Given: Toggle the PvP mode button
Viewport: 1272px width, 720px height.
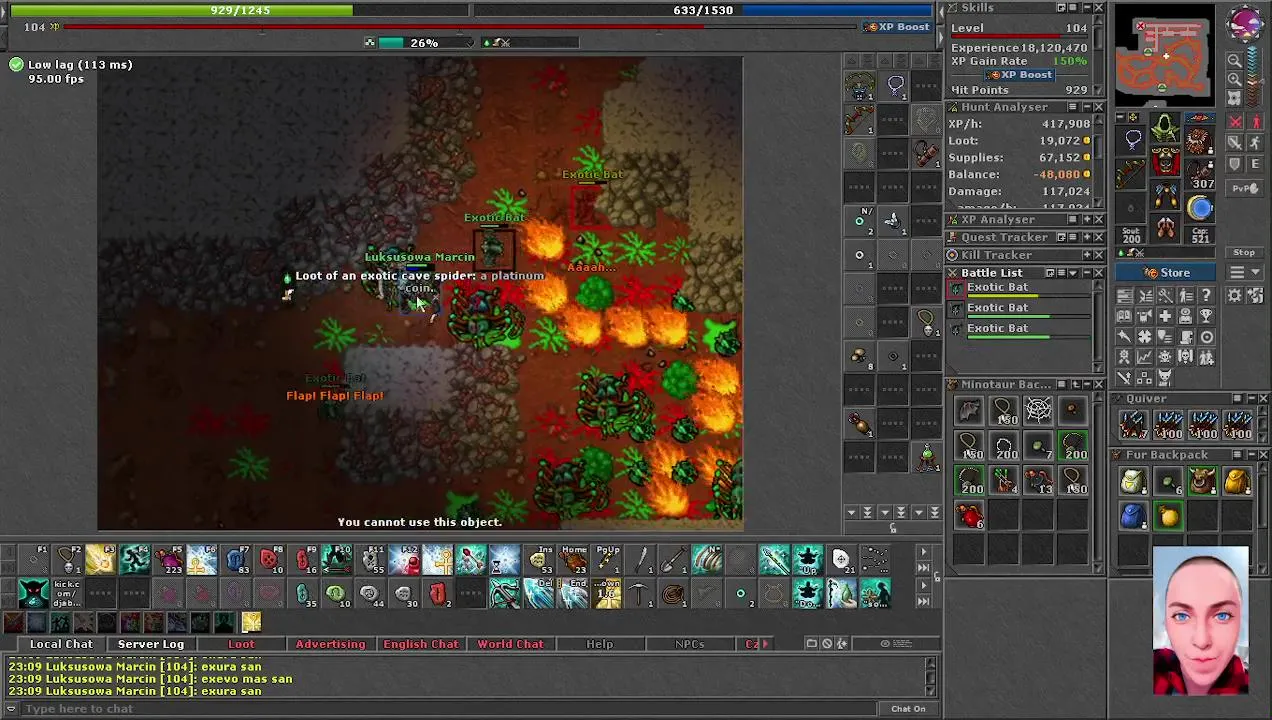Looking at the screenshot, I should pyautogui.click(x=1245, y=188).
